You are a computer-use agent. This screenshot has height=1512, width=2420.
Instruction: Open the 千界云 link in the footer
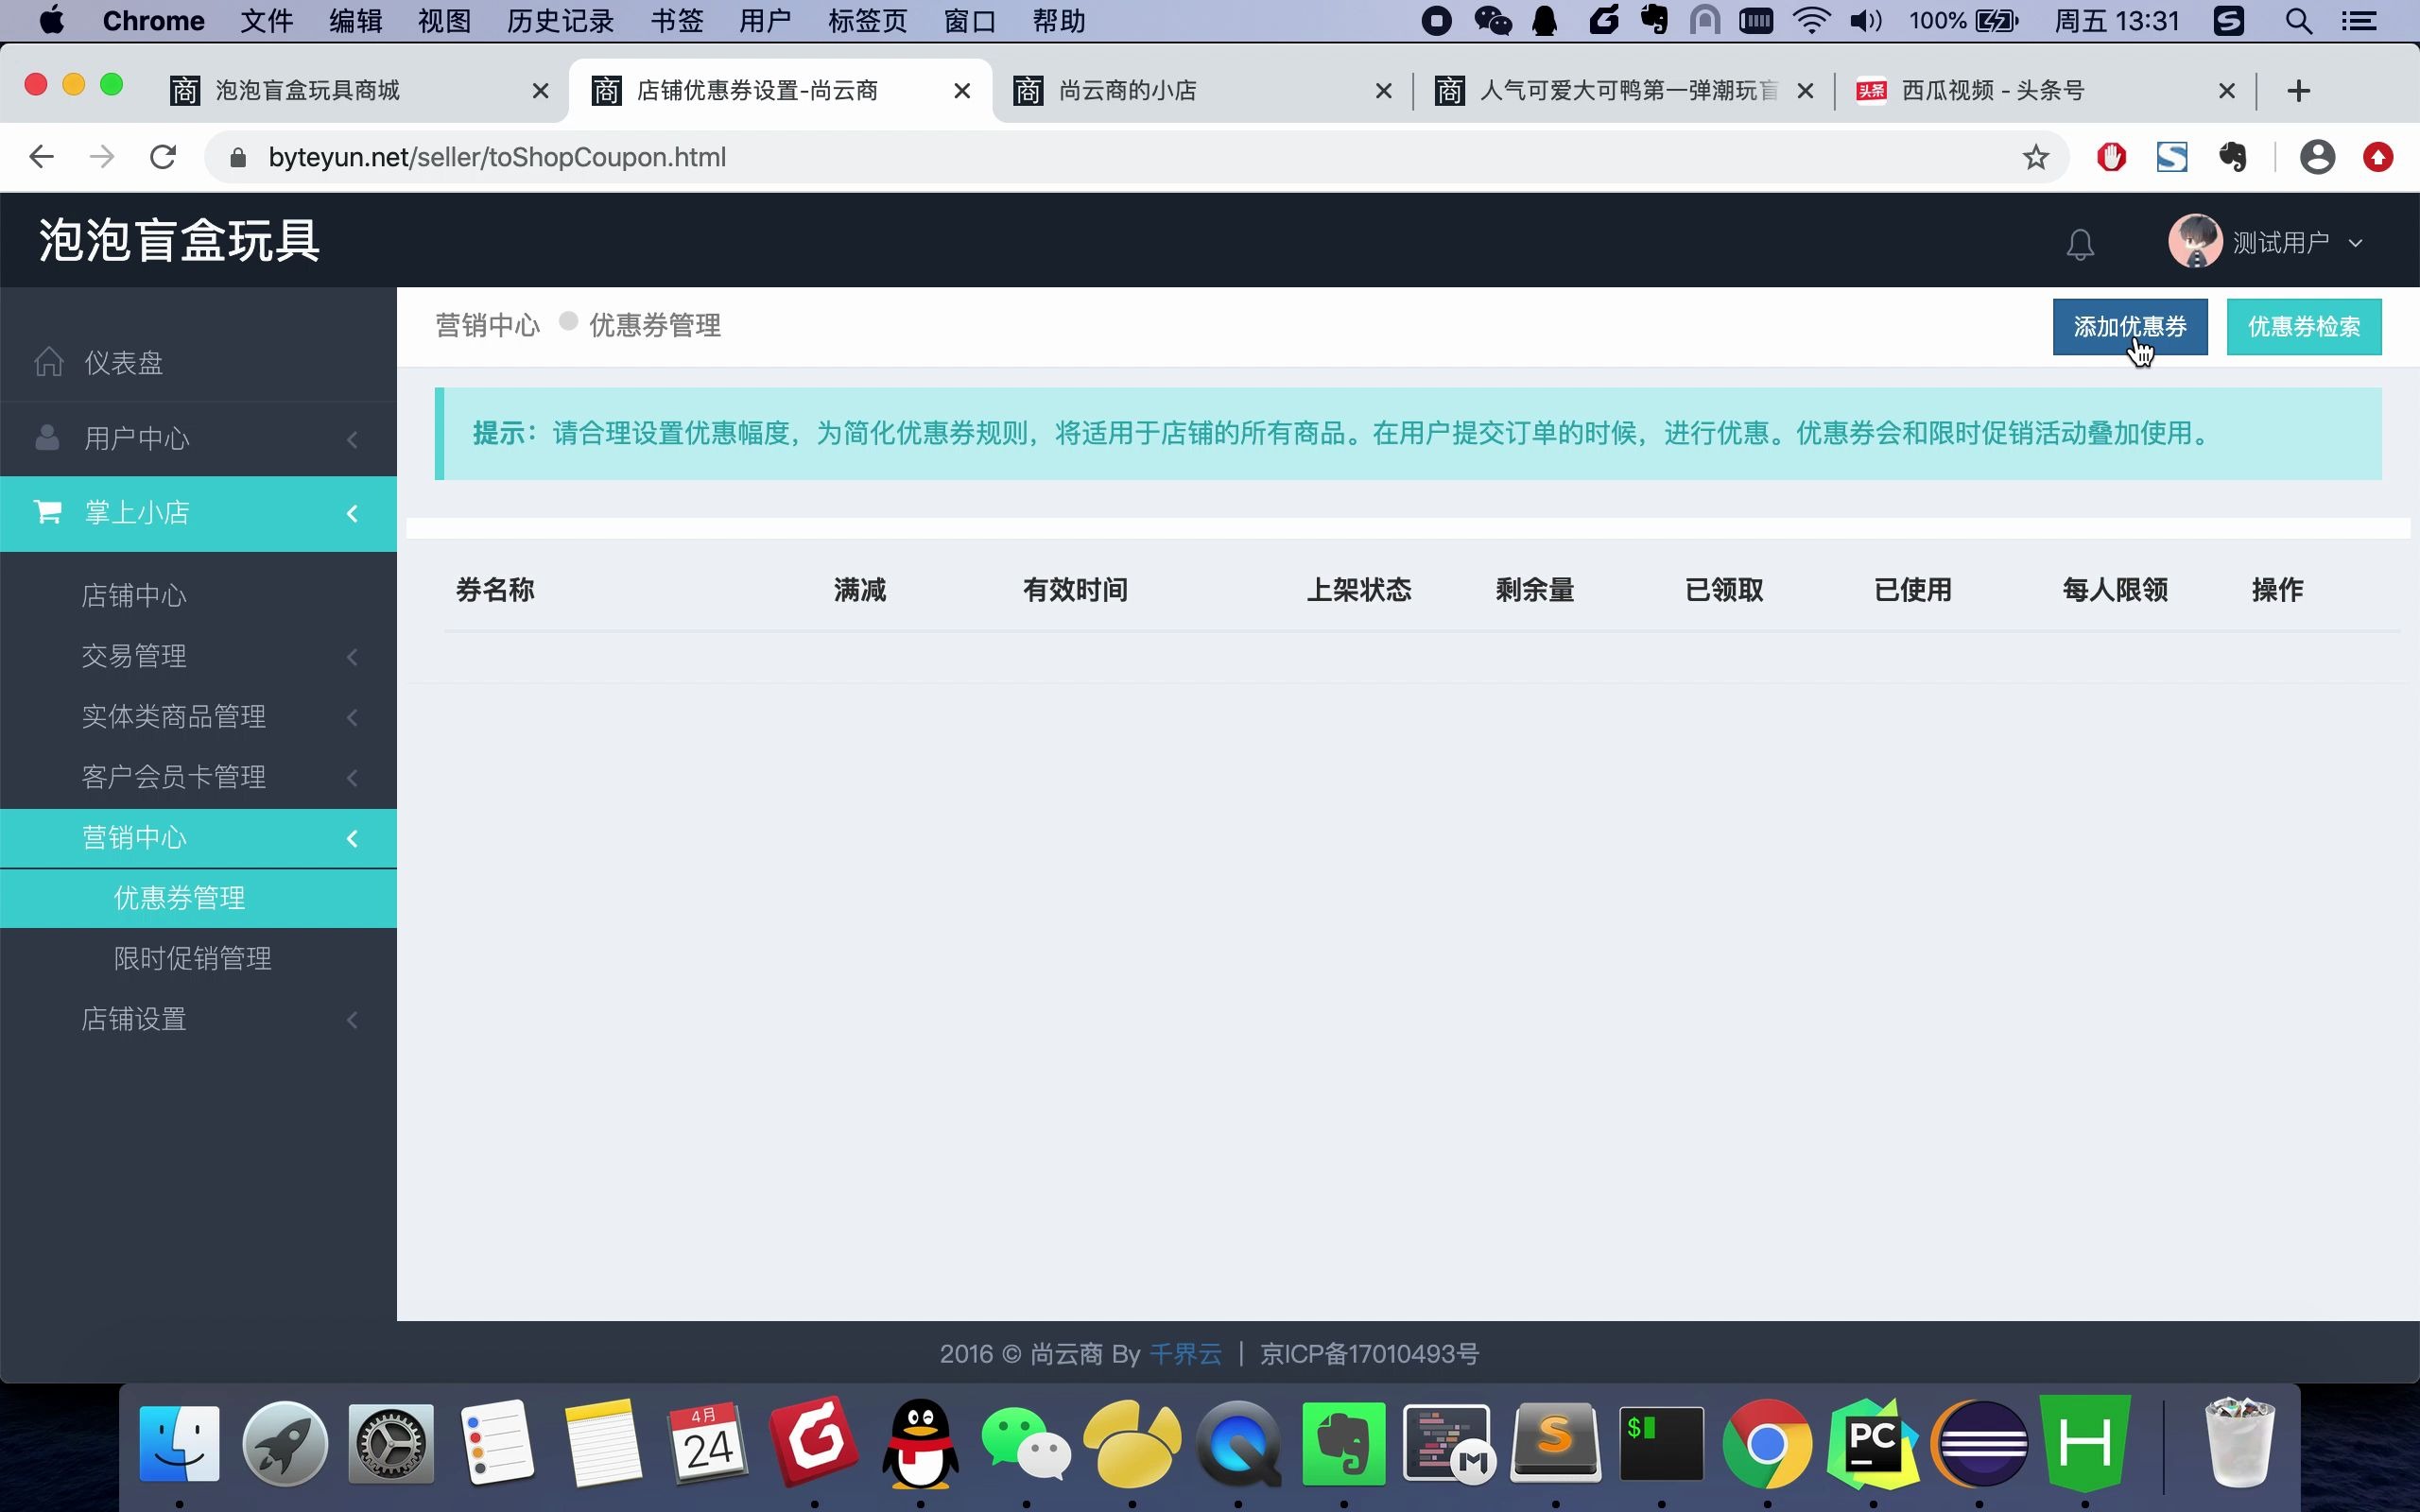1186,1353
